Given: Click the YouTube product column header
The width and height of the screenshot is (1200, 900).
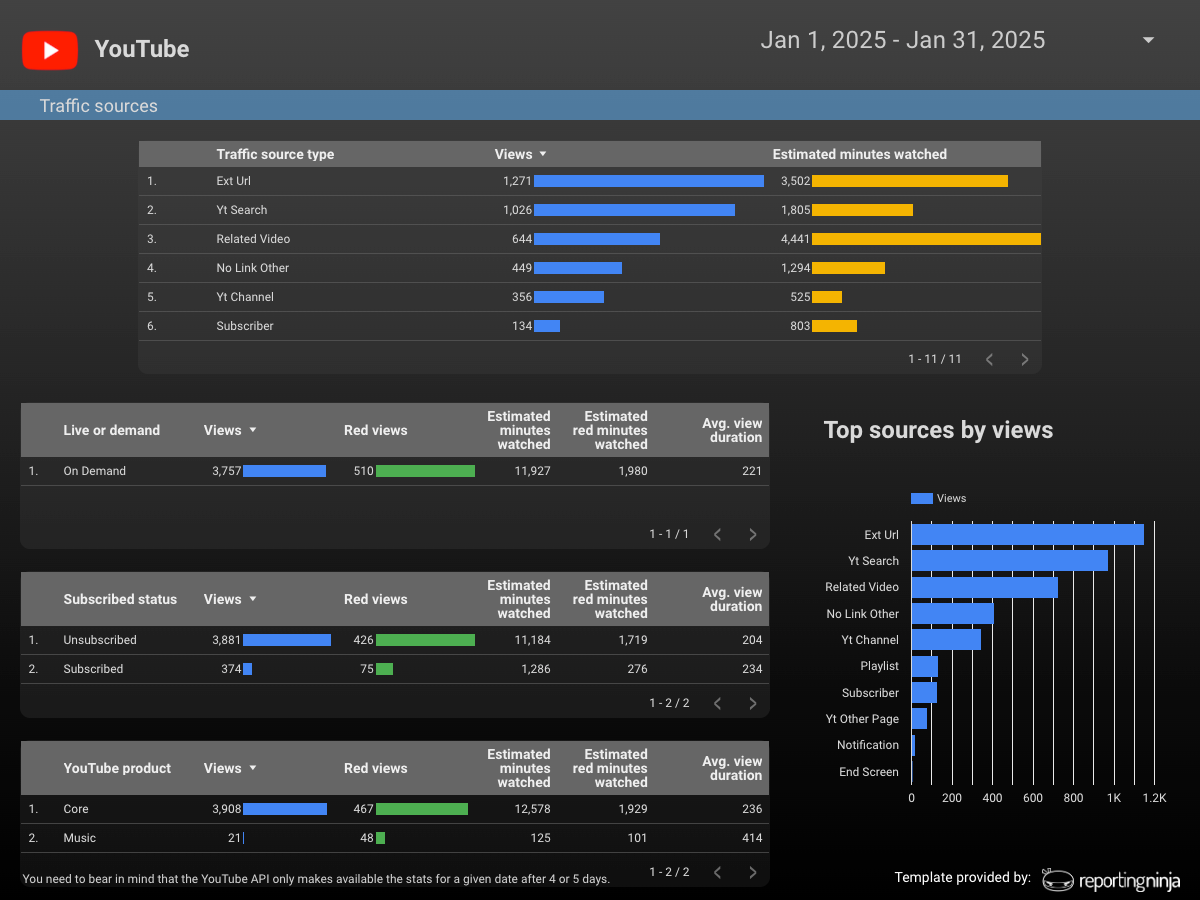Looking at the screenshot, I should pos(117,768).
